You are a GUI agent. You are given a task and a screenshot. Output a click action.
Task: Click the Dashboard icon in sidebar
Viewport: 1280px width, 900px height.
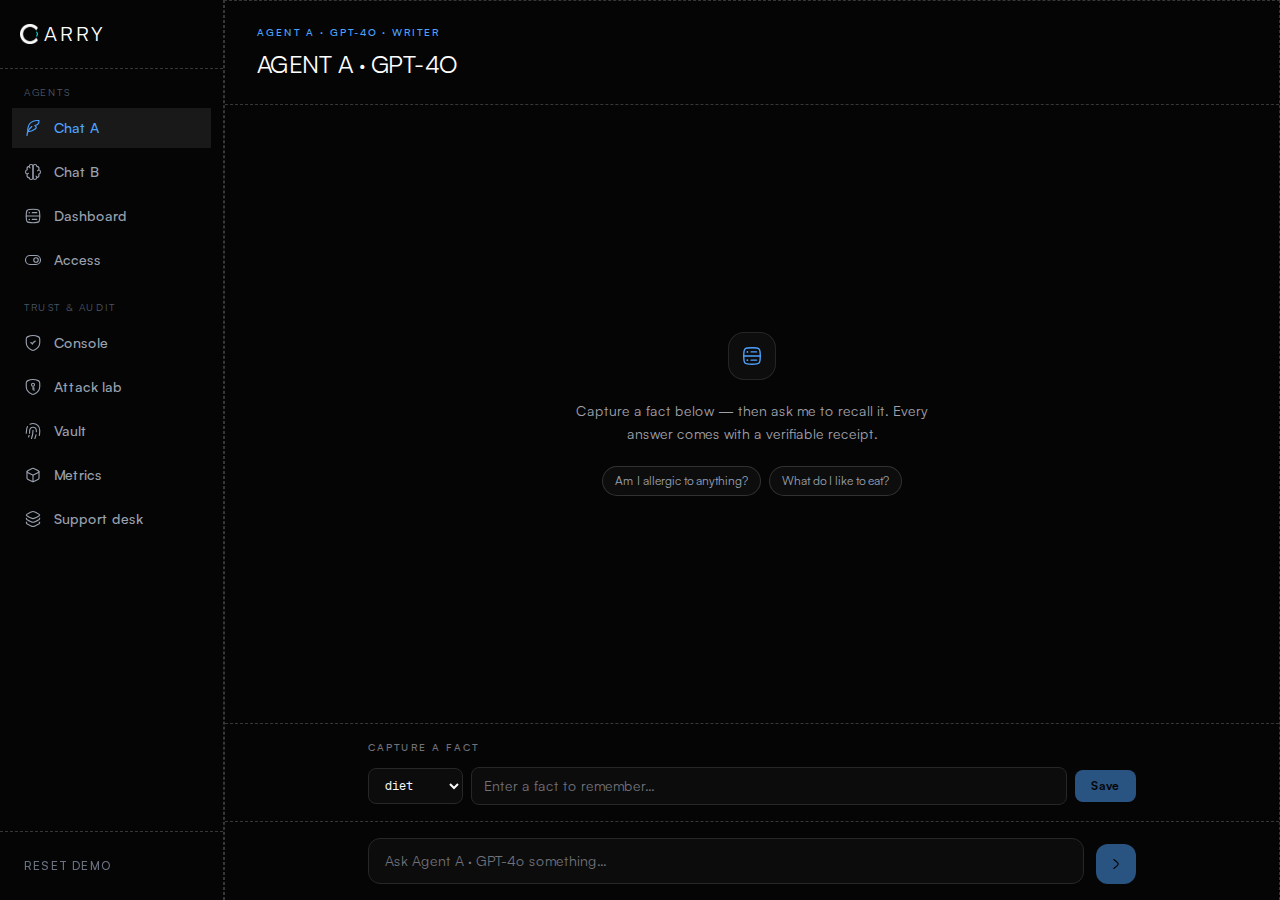(33, 216)
